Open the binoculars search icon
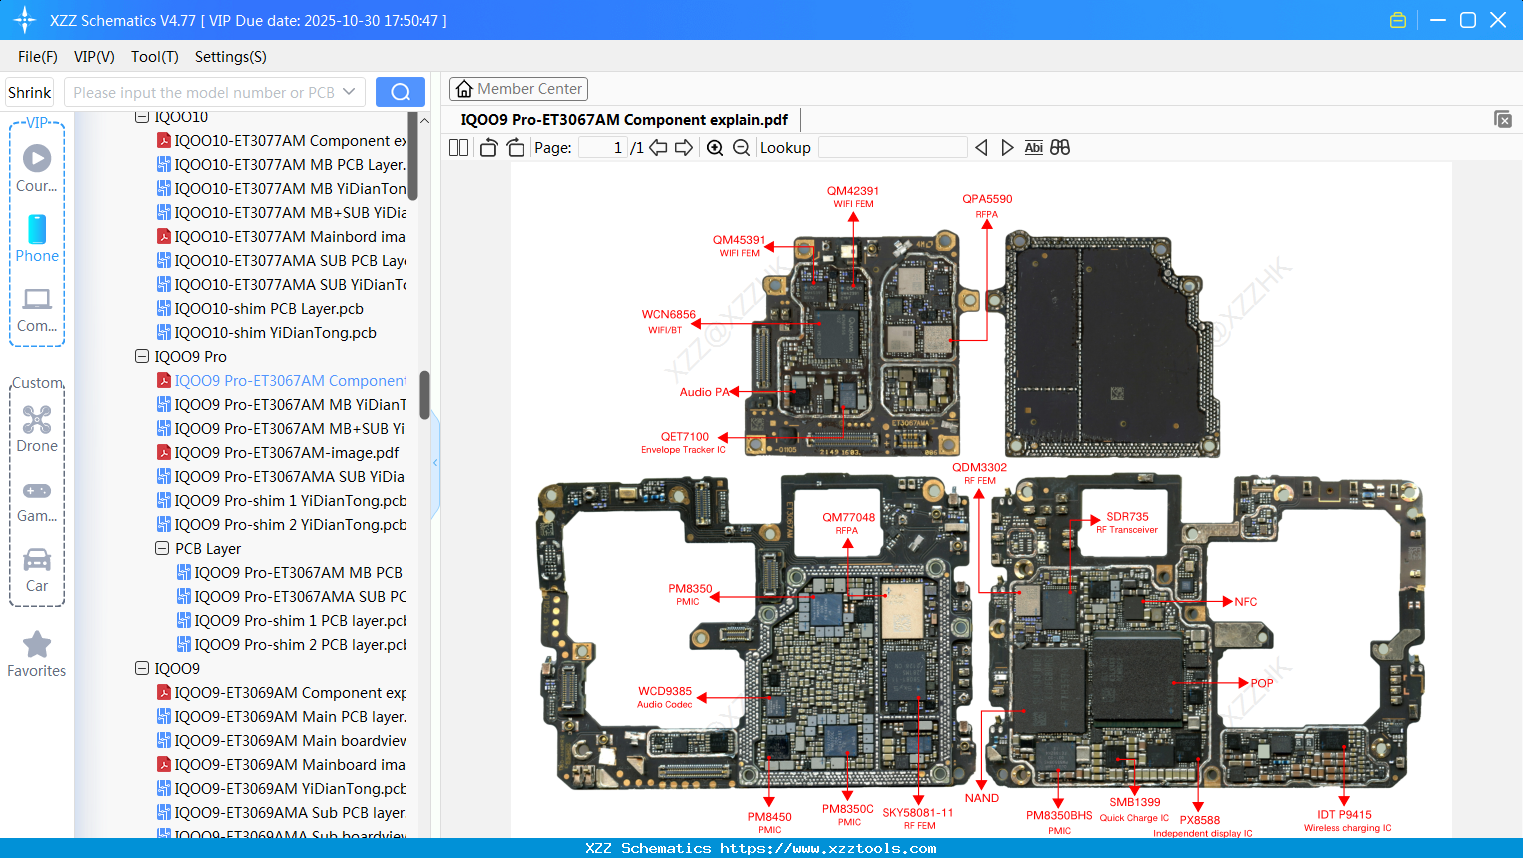 tap(1060, 147)
